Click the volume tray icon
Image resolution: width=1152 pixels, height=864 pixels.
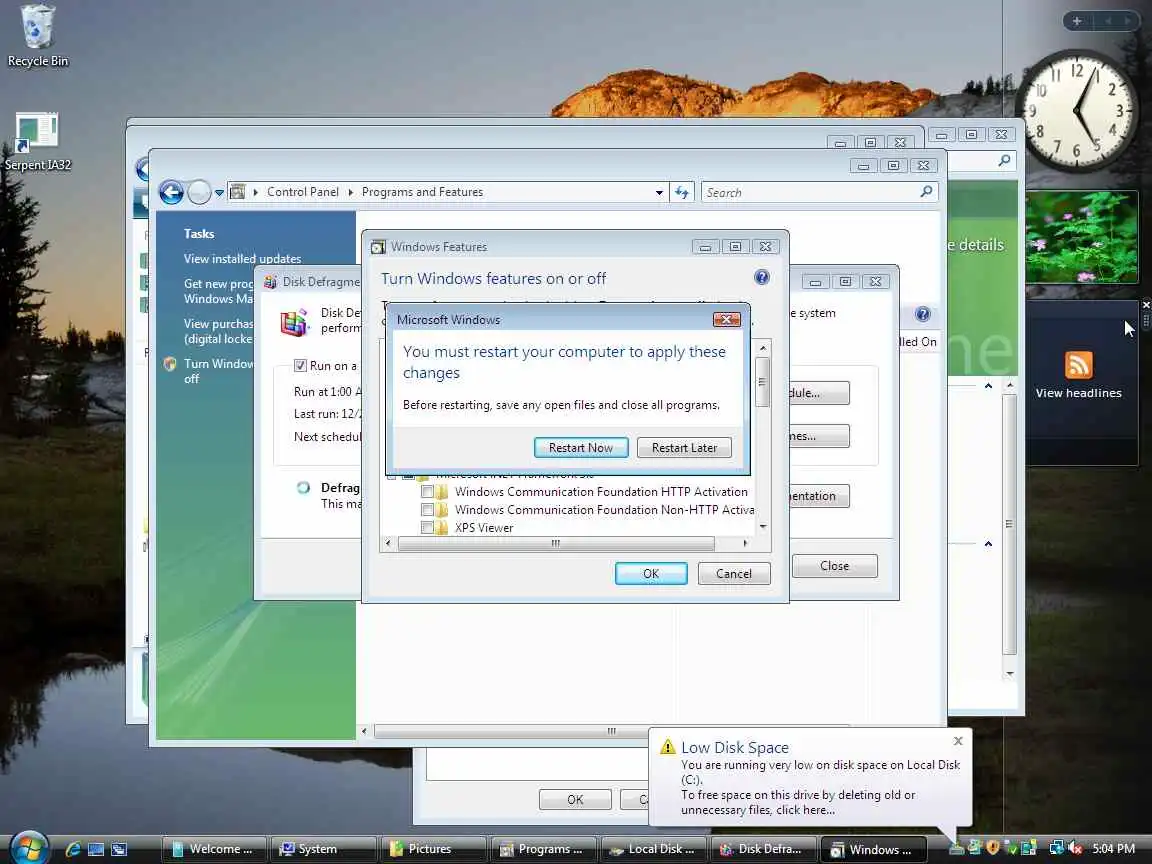(x=1076, y=848)
